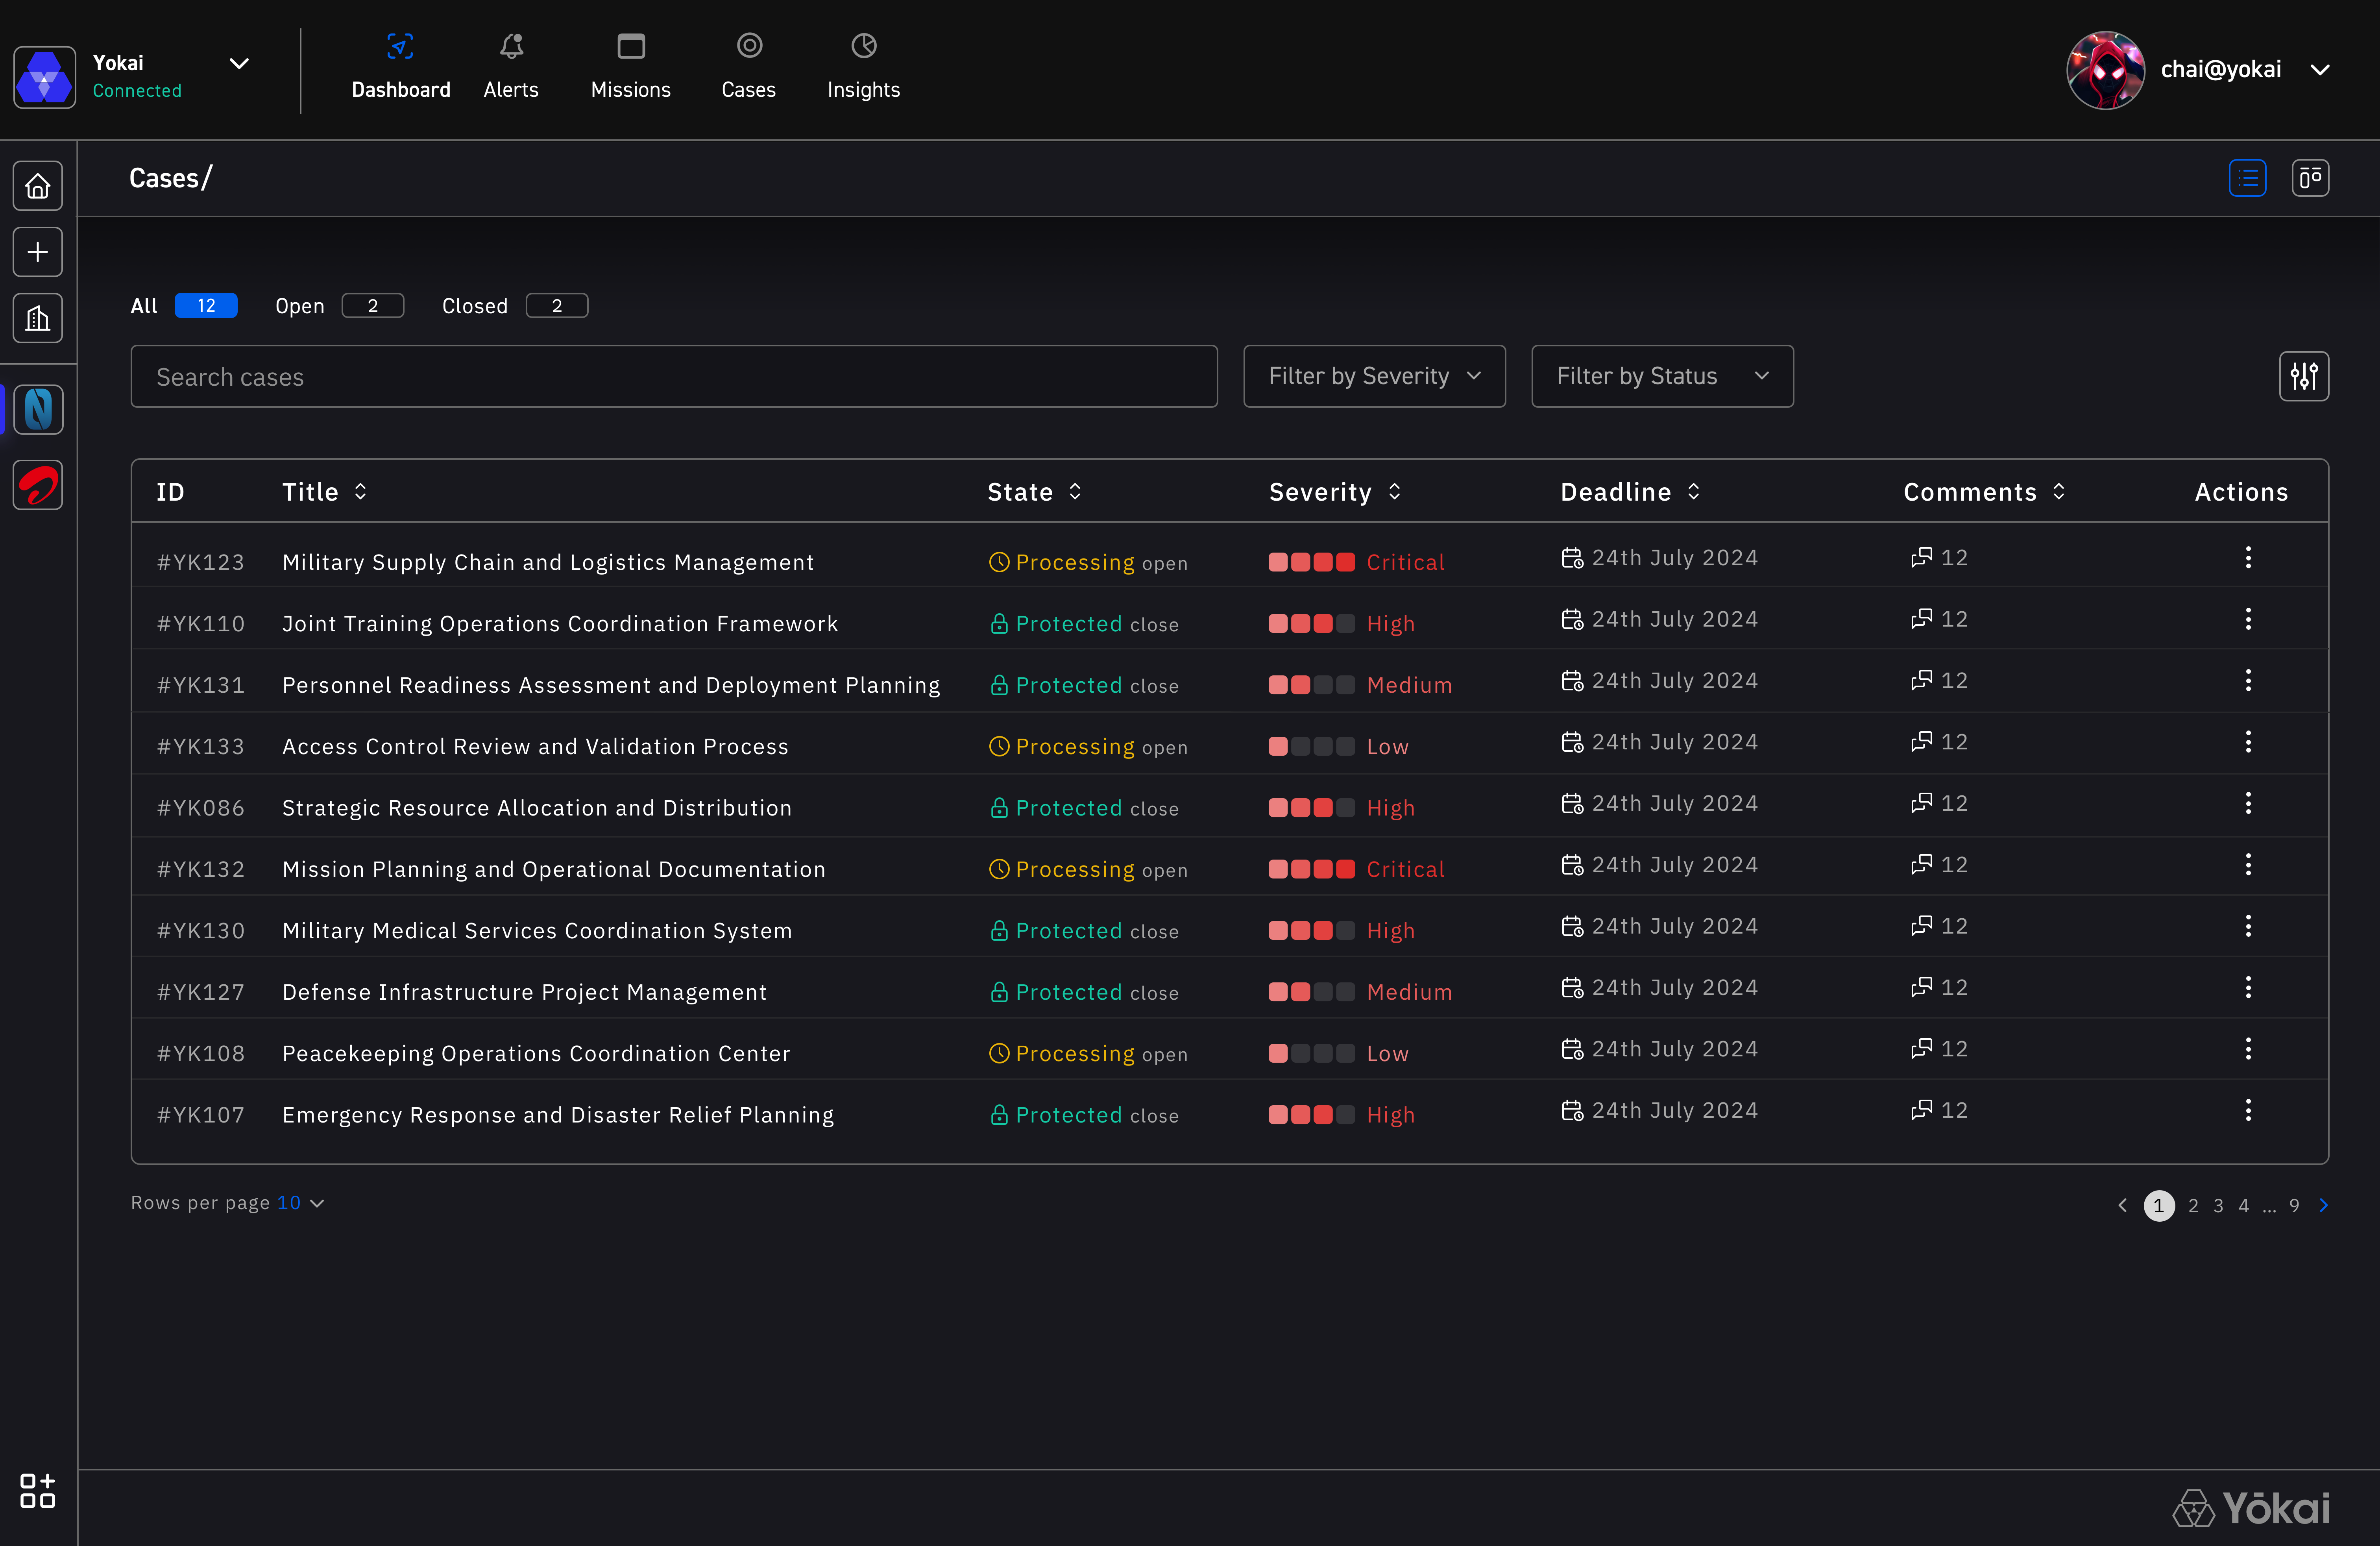Viewport: 2380px width, 1546px height.
Task: Open actions menu for case #YK107
Action: point(2248,1110)
